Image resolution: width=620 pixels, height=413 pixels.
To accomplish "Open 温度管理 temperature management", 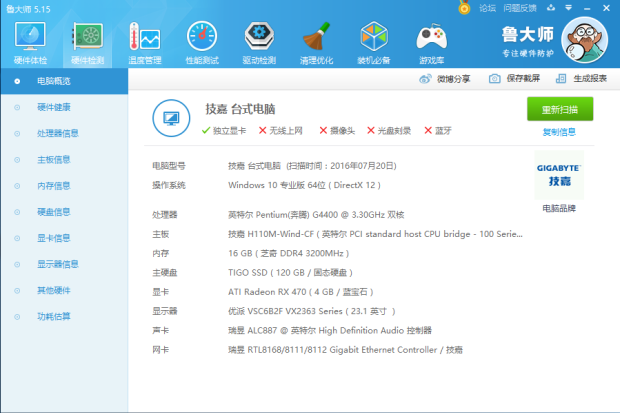I will tap(145, 43).
